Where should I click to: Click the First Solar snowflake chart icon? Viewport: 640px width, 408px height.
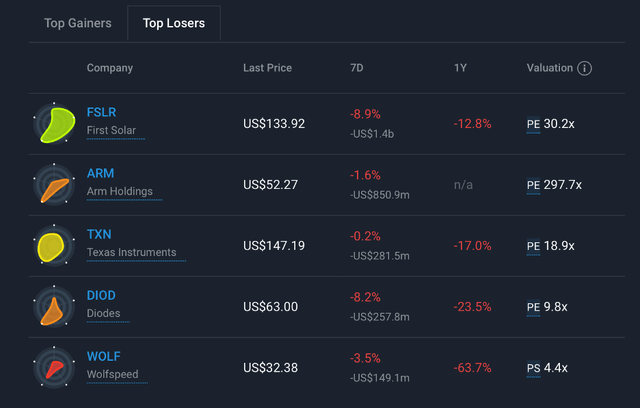[x=54, y=124]
